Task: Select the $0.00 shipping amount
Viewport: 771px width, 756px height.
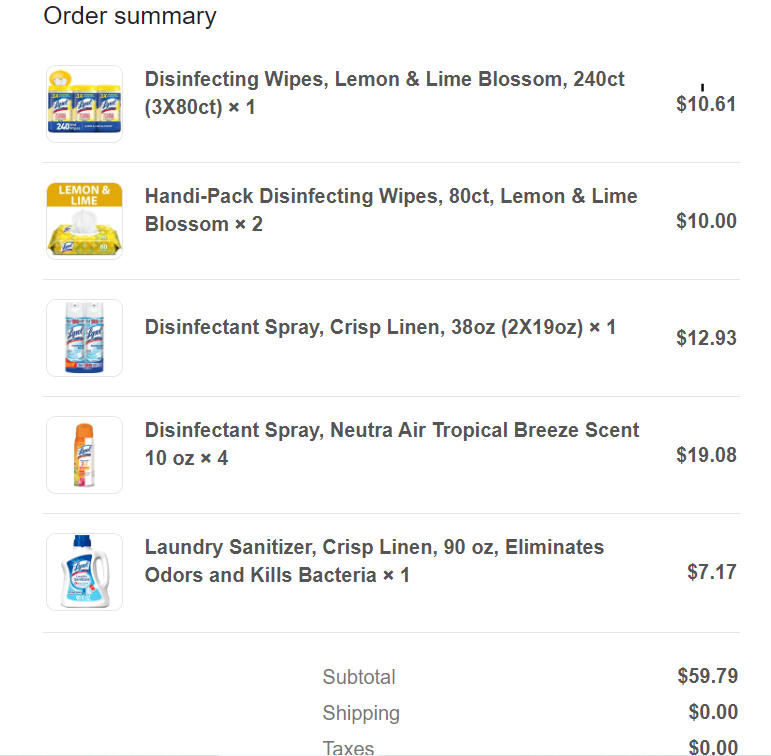Action: click(x=713, y=712)
